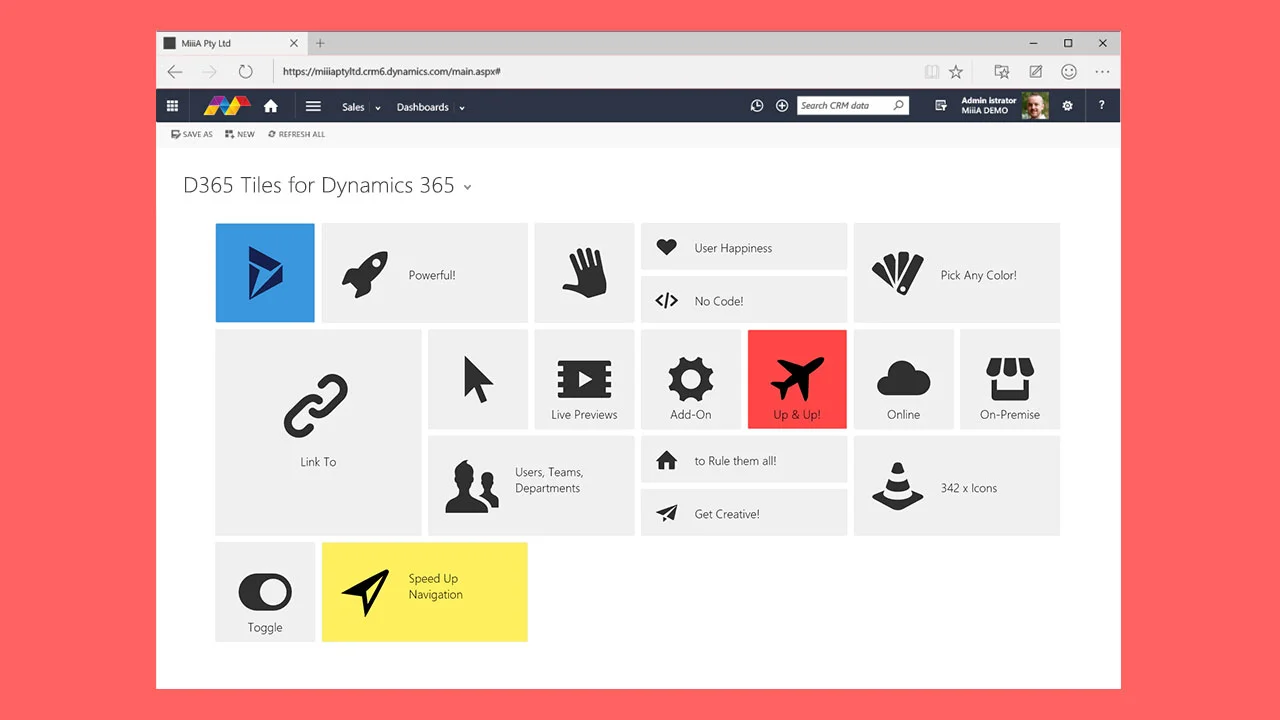Image resolution: width=1280 pixels, height=720 pixels.
Task: Open the help question mark
Action: click(1101, 106)
